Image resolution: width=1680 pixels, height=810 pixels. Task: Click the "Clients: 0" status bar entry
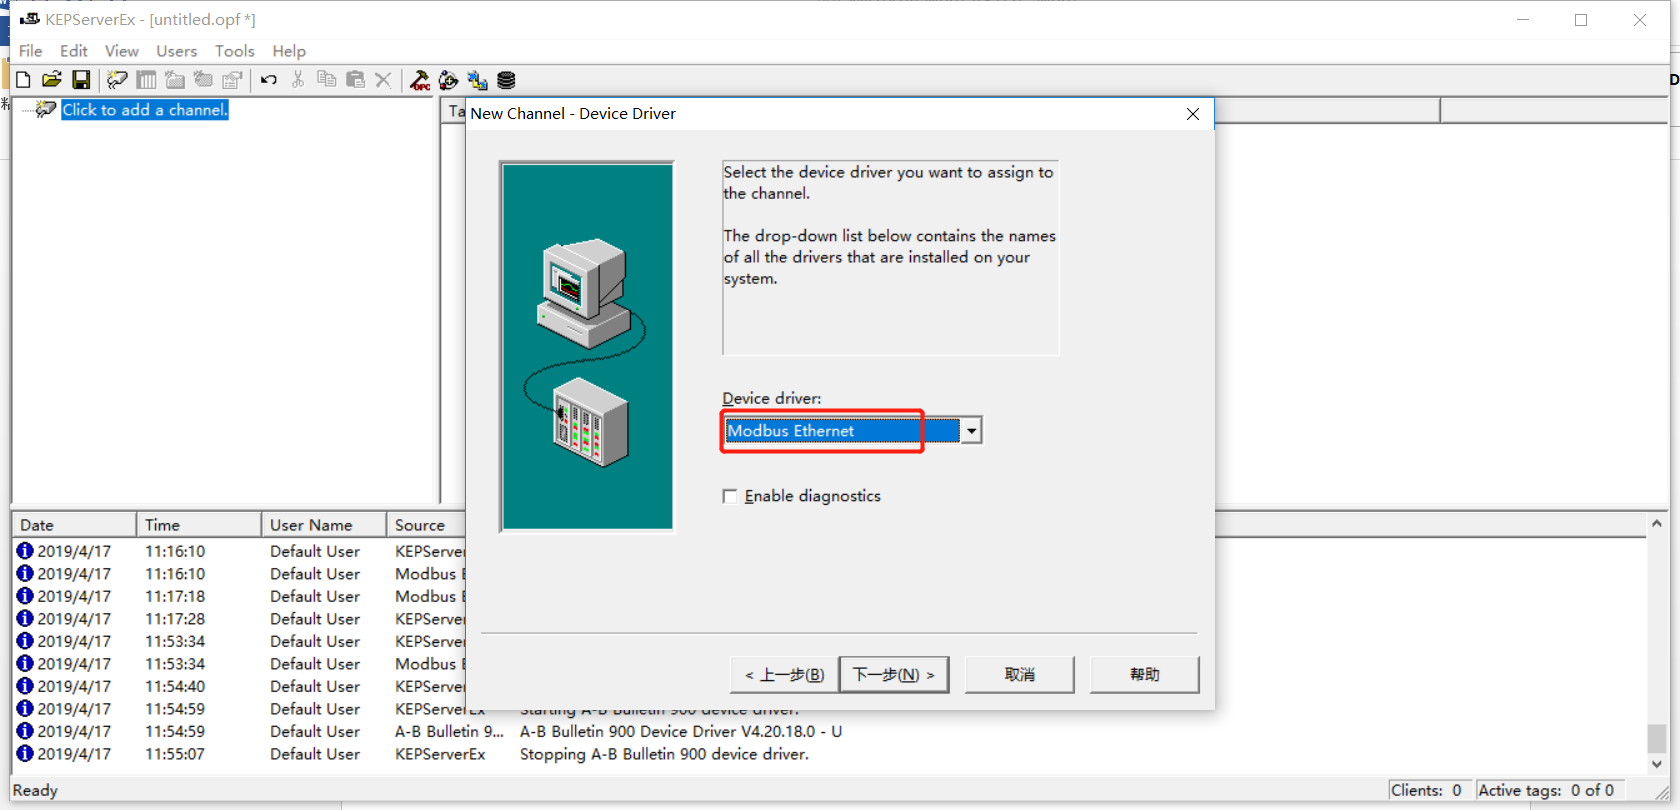point(1426,790)
